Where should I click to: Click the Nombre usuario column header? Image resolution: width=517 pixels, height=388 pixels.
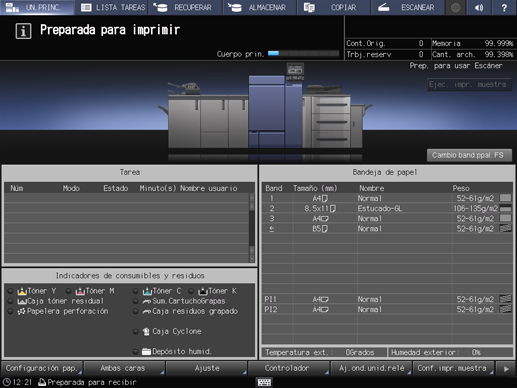209,188
